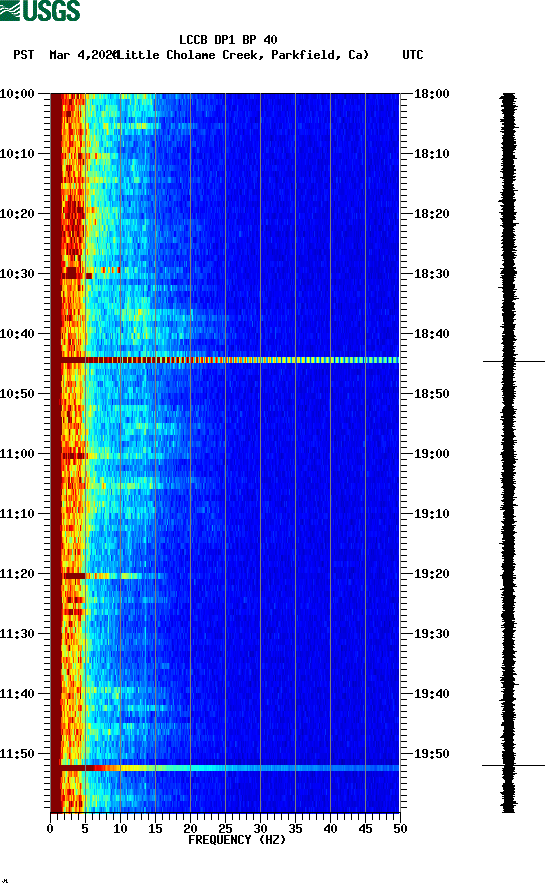This screenshot has height=892, width=552.
Task: Click the 'PST' timezone label
Action: (x=23, y=55)
